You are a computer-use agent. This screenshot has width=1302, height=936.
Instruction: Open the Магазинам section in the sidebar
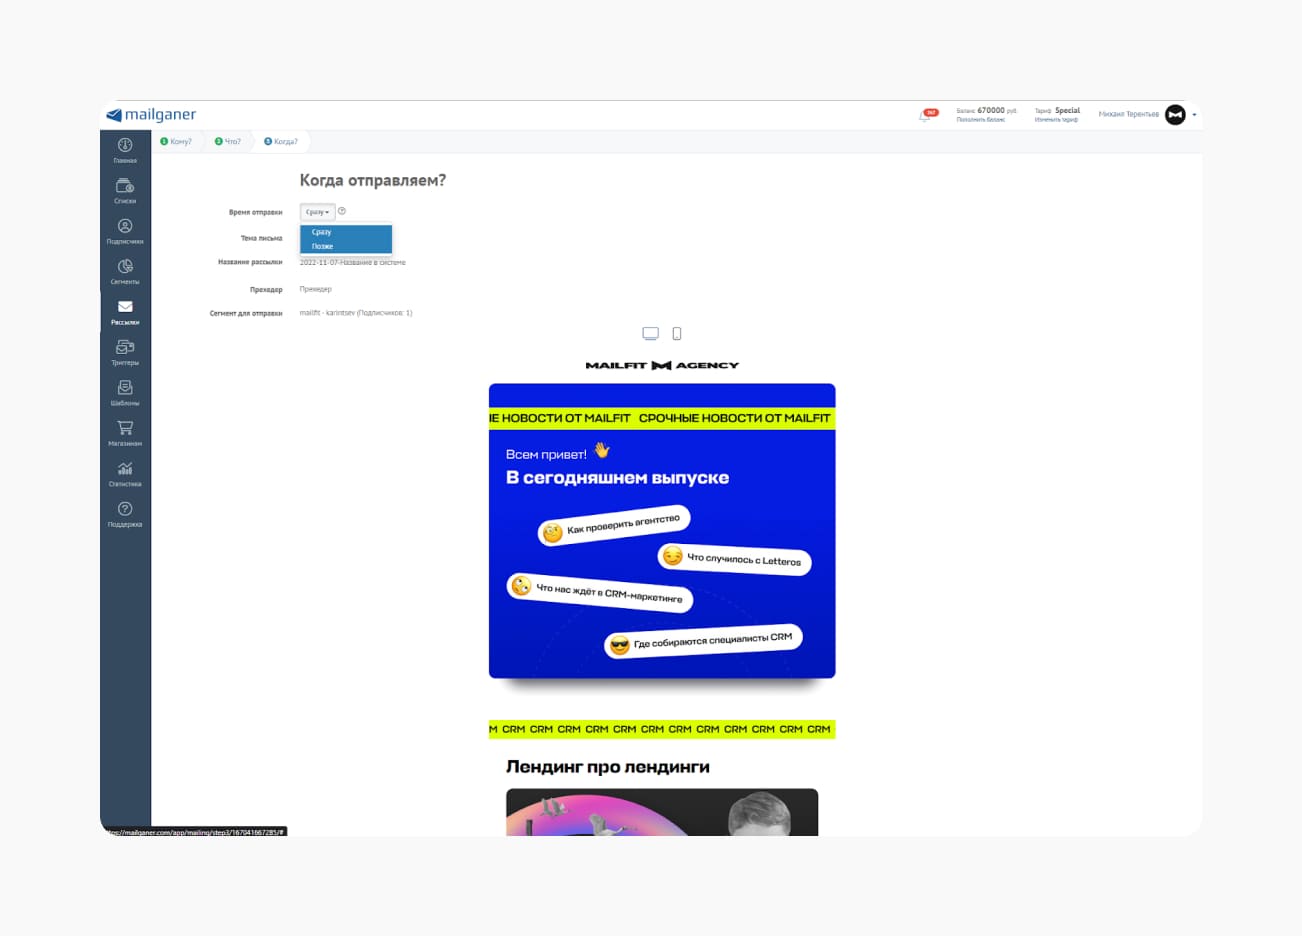(x=125, y=433)
